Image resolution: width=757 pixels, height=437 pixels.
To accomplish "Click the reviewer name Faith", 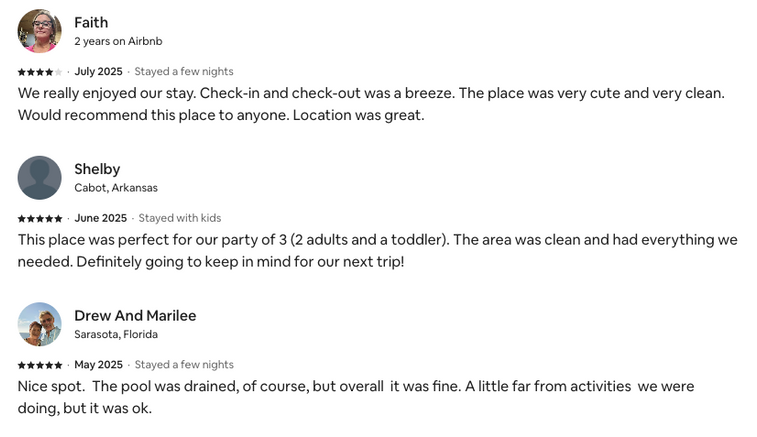I will click(91, 23).
